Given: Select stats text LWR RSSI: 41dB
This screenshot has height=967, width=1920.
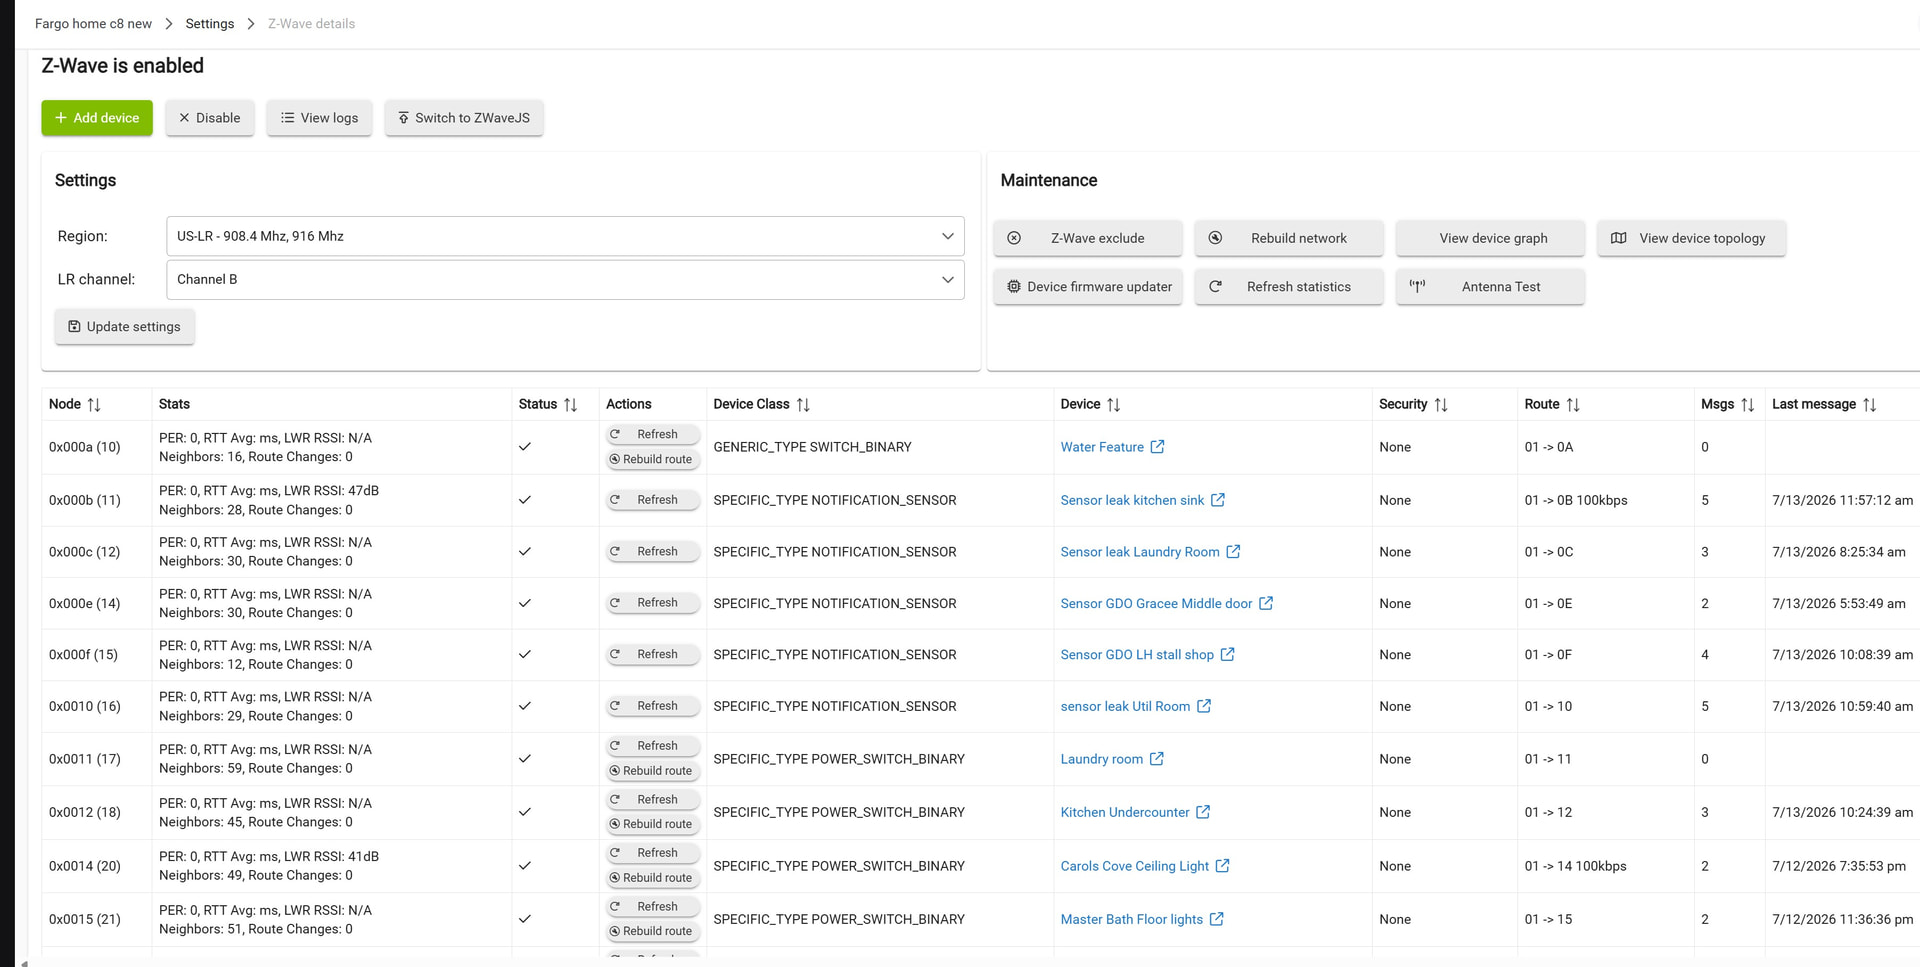Looking at the screenshot, I should pyautogui.click(x=331, y=857).
